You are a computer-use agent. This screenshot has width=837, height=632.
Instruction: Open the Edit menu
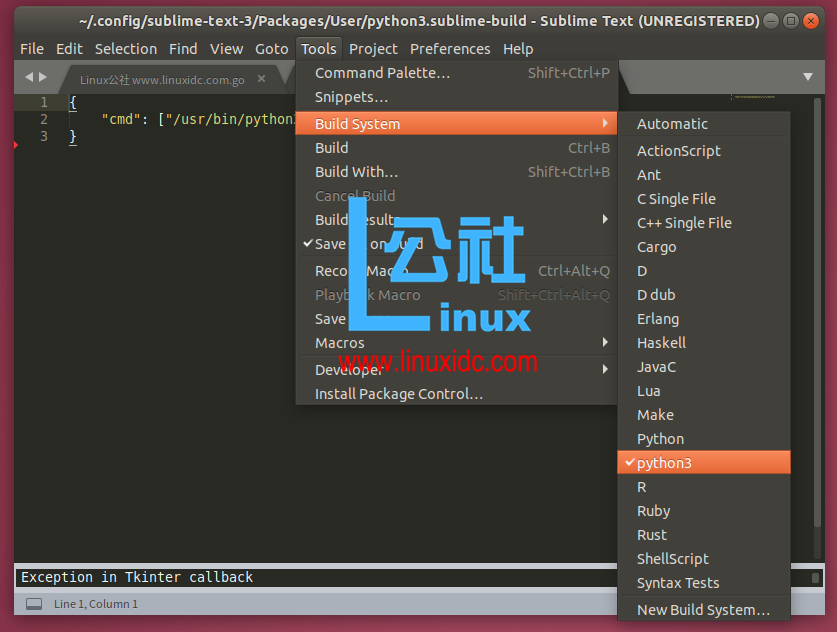(69, 49)
